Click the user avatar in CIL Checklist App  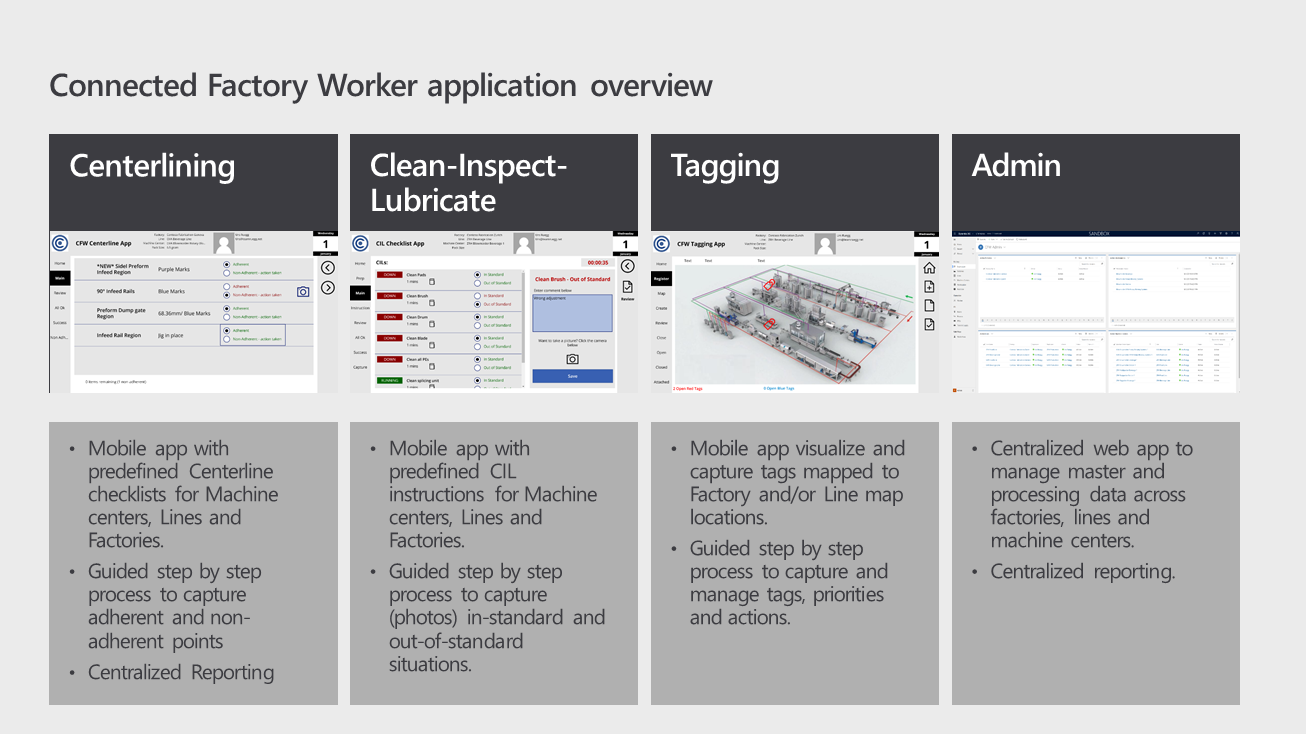[524, 243]
